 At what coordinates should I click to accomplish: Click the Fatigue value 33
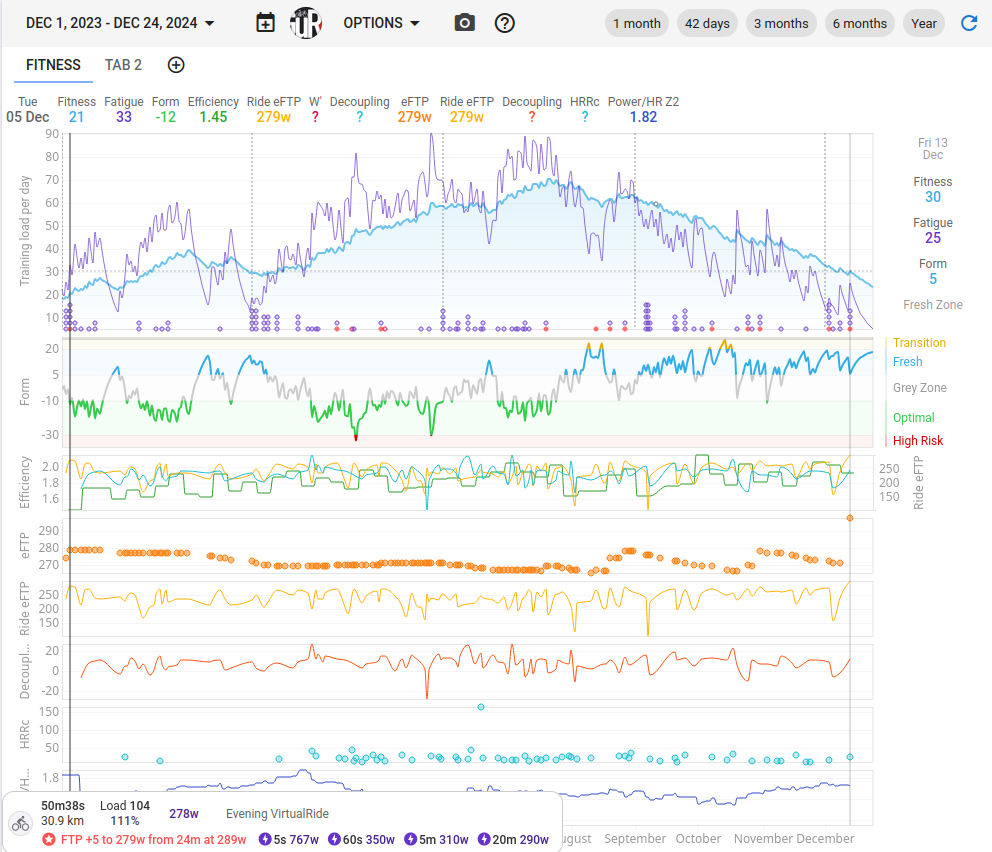(x=124, y=117)
